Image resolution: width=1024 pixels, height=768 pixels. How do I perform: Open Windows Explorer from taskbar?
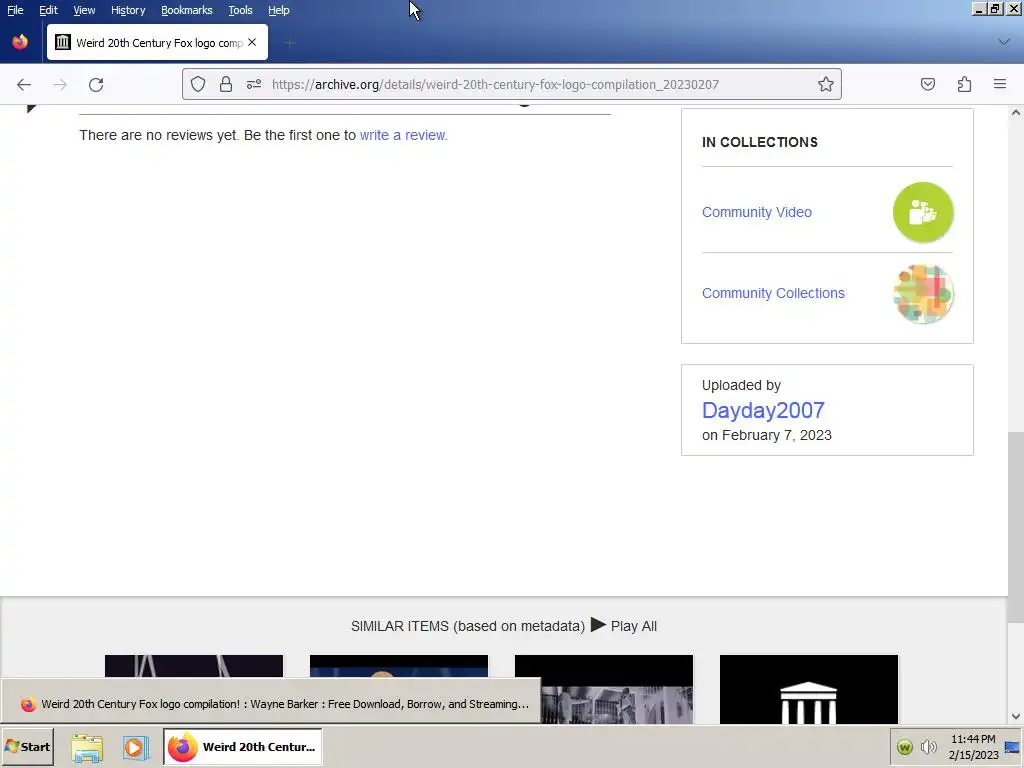pyautogui.click(x=87, y=747)
